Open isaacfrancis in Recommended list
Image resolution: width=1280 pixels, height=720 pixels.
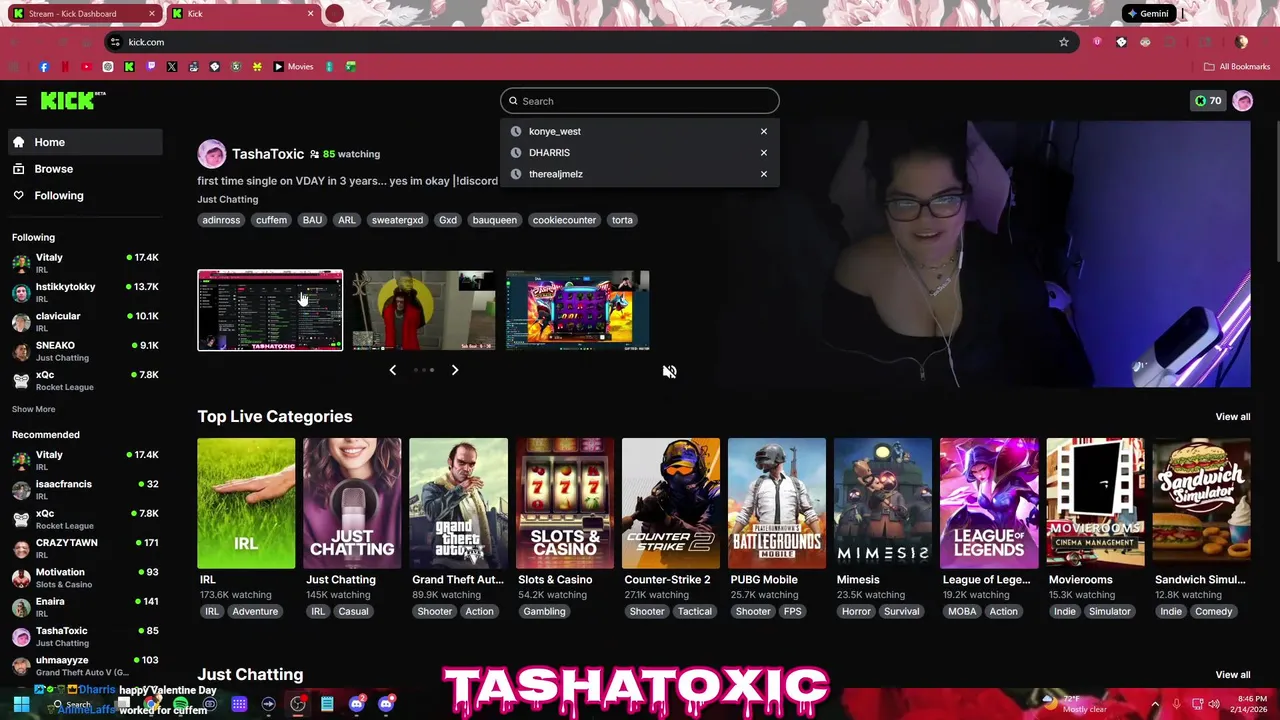85,490
